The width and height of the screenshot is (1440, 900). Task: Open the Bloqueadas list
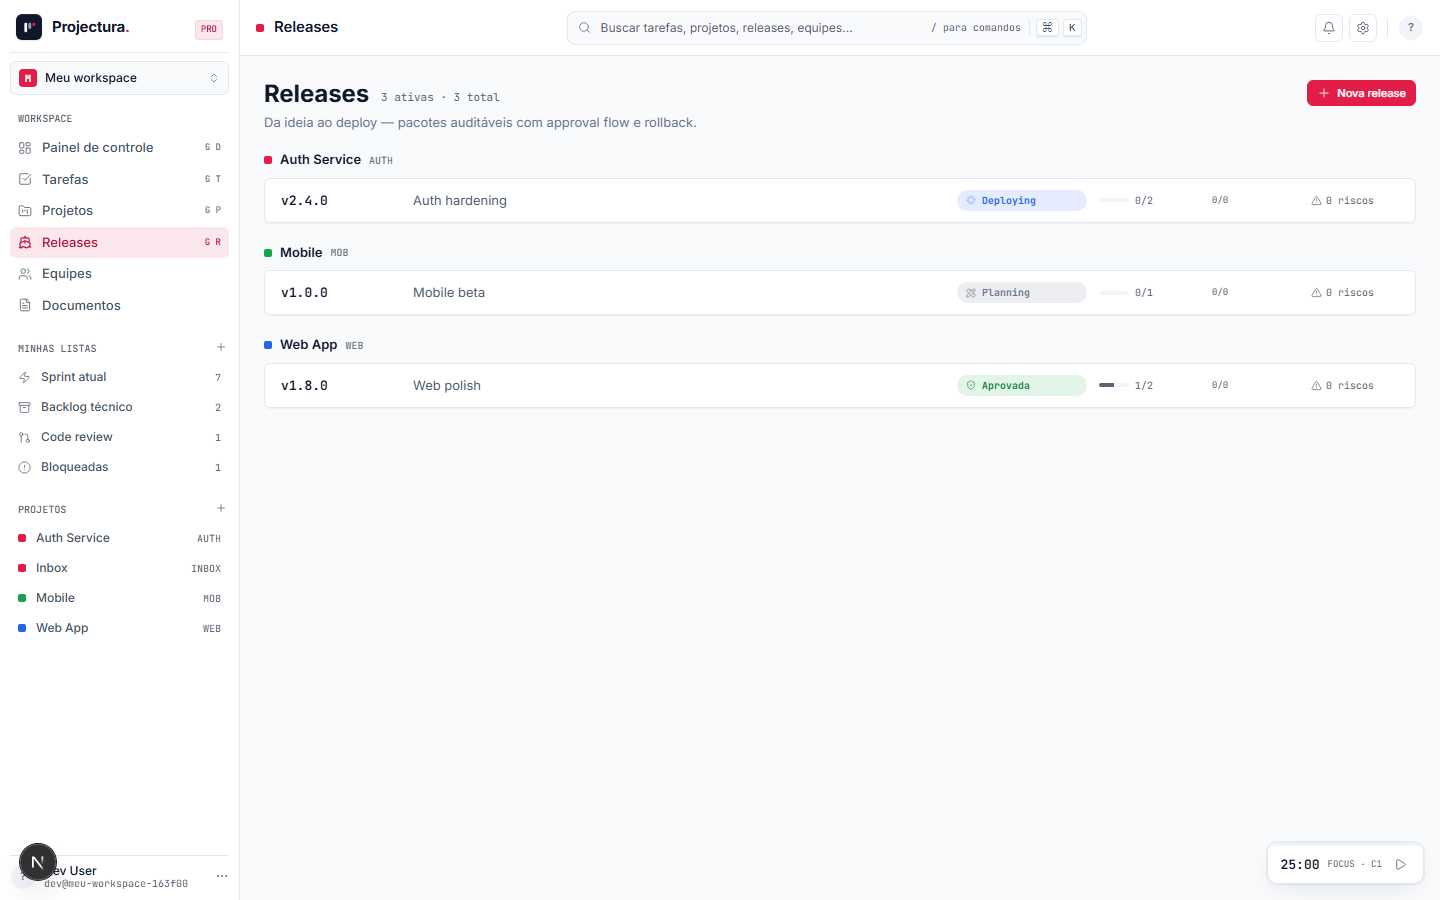click(119, 467)
